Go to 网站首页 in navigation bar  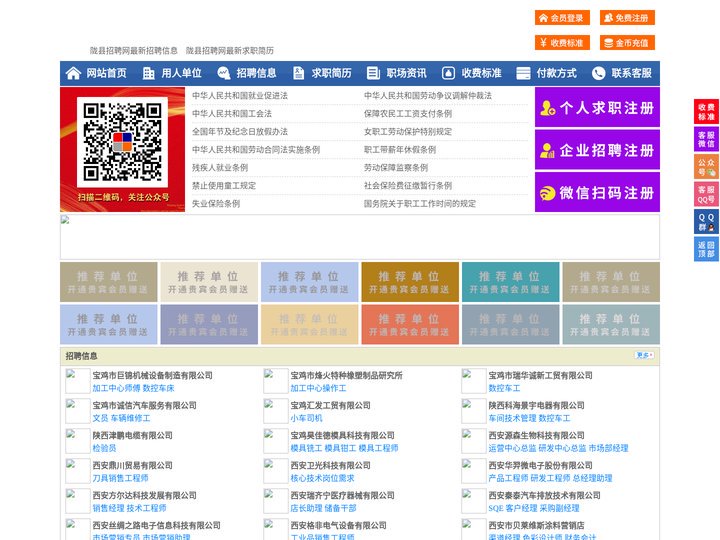(107, 73)
